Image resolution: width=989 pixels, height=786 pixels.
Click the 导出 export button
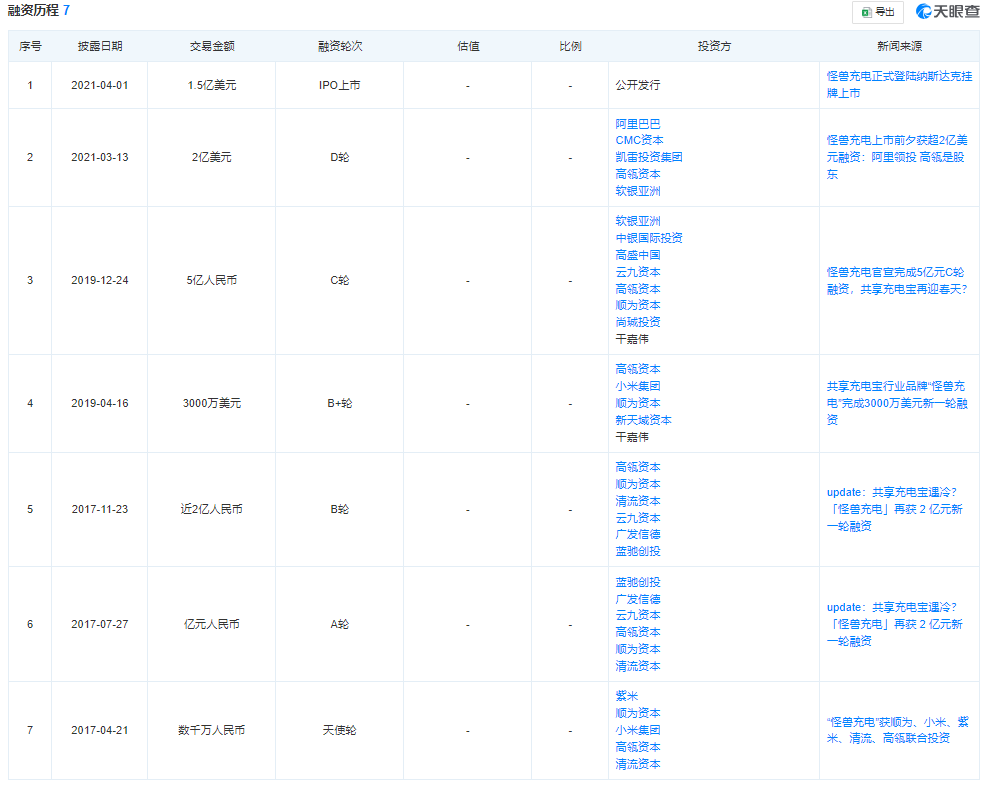point(877,12)
